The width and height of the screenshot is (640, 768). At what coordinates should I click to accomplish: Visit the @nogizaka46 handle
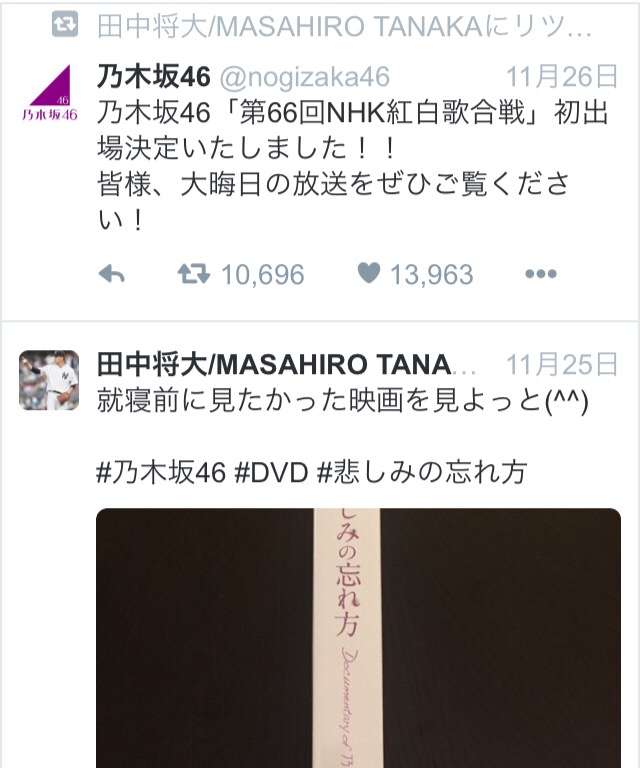pos(305,77)
